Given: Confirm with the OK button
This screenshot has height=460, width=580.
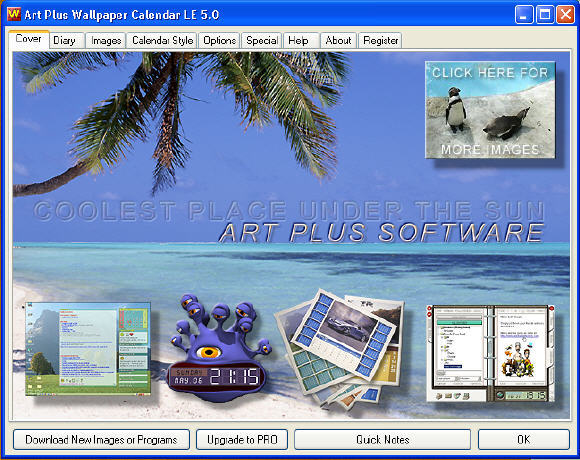Looking at the screenshot, I should (x=523, y=440).
